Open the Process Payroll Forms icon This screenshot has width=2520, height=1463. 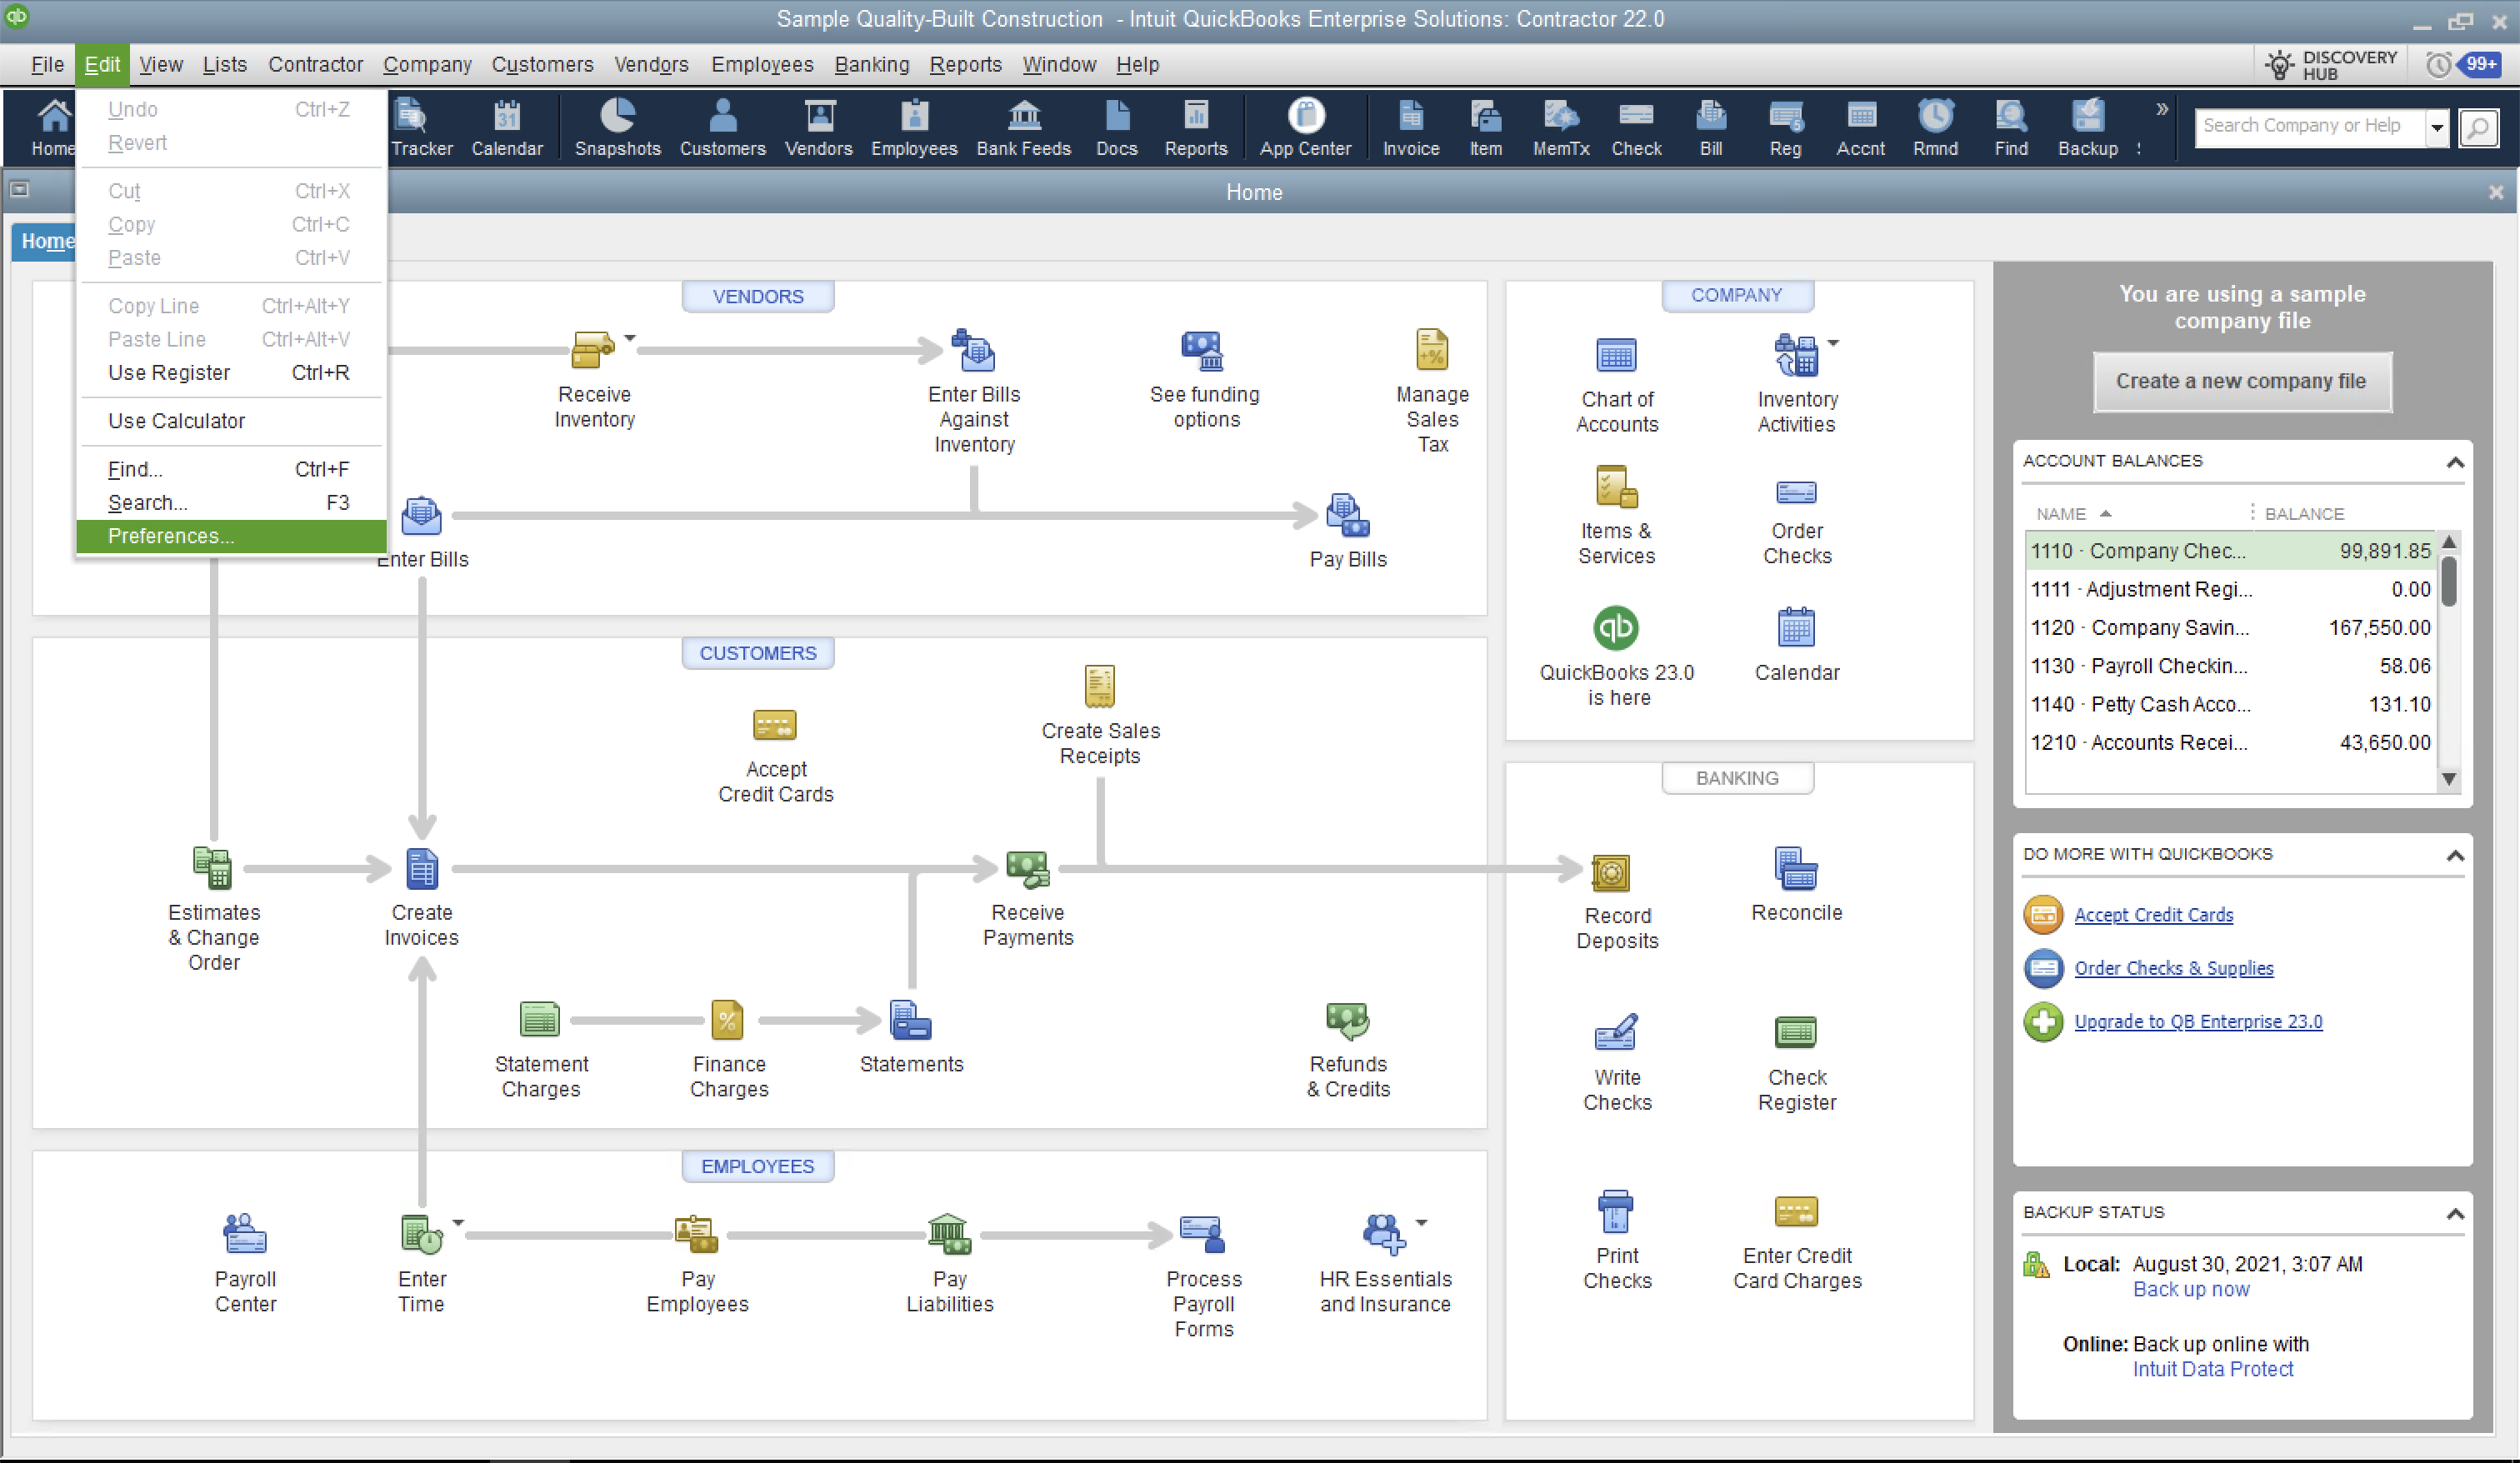[1202, 1235]
